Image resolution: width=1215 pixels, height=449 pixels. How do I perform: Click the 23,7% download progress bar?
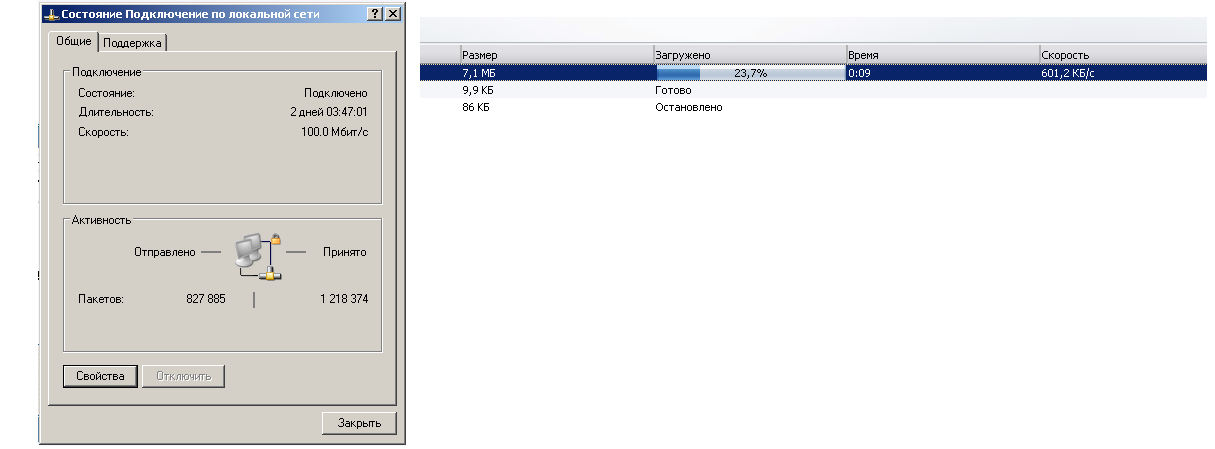[x=749, y=73]
